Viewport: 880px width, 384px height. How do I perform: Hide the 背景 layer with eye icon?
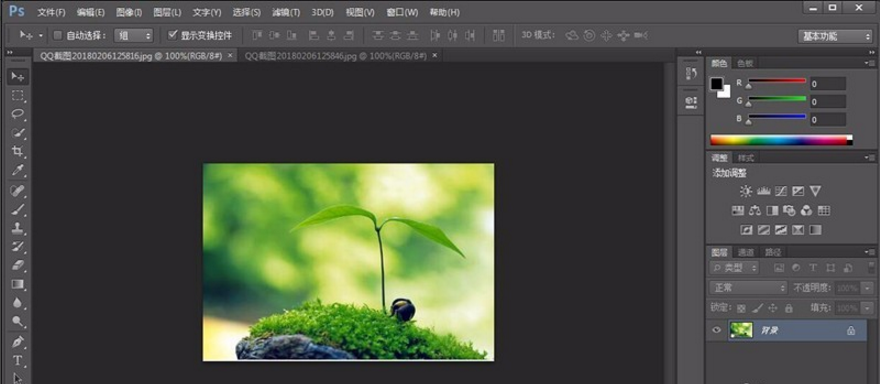(x=716, y=330)
